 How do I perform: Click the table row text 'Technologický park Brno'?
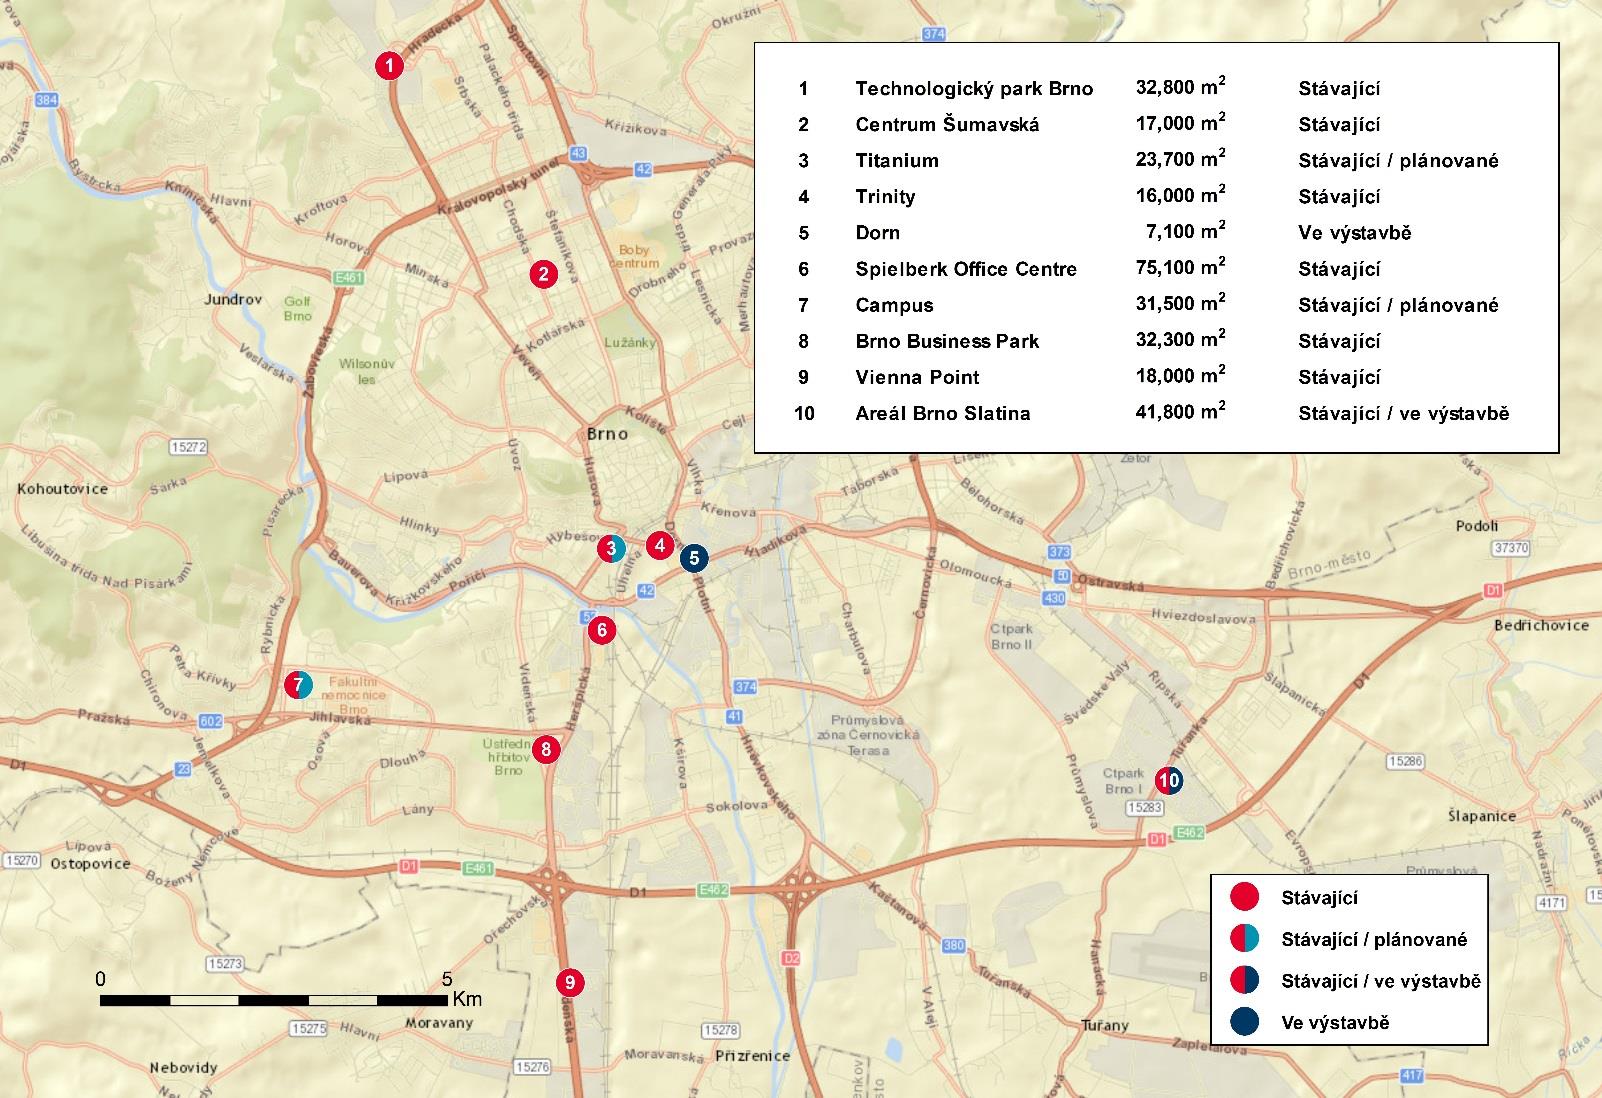click(974, 88)
